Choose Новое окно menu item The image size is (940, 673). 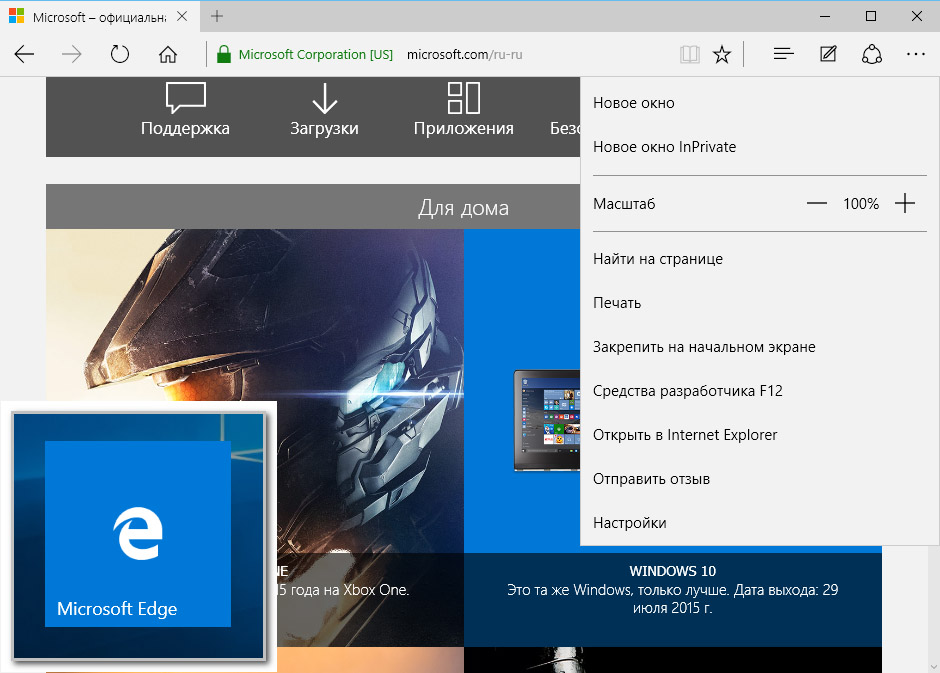(760, 103)
